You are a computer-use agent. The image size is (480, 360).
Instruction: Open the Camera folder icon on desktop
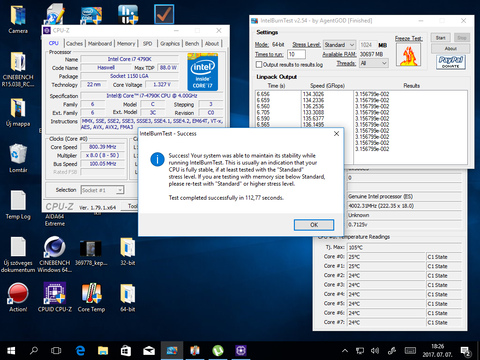pyautogui.click(x=18, y=17)
